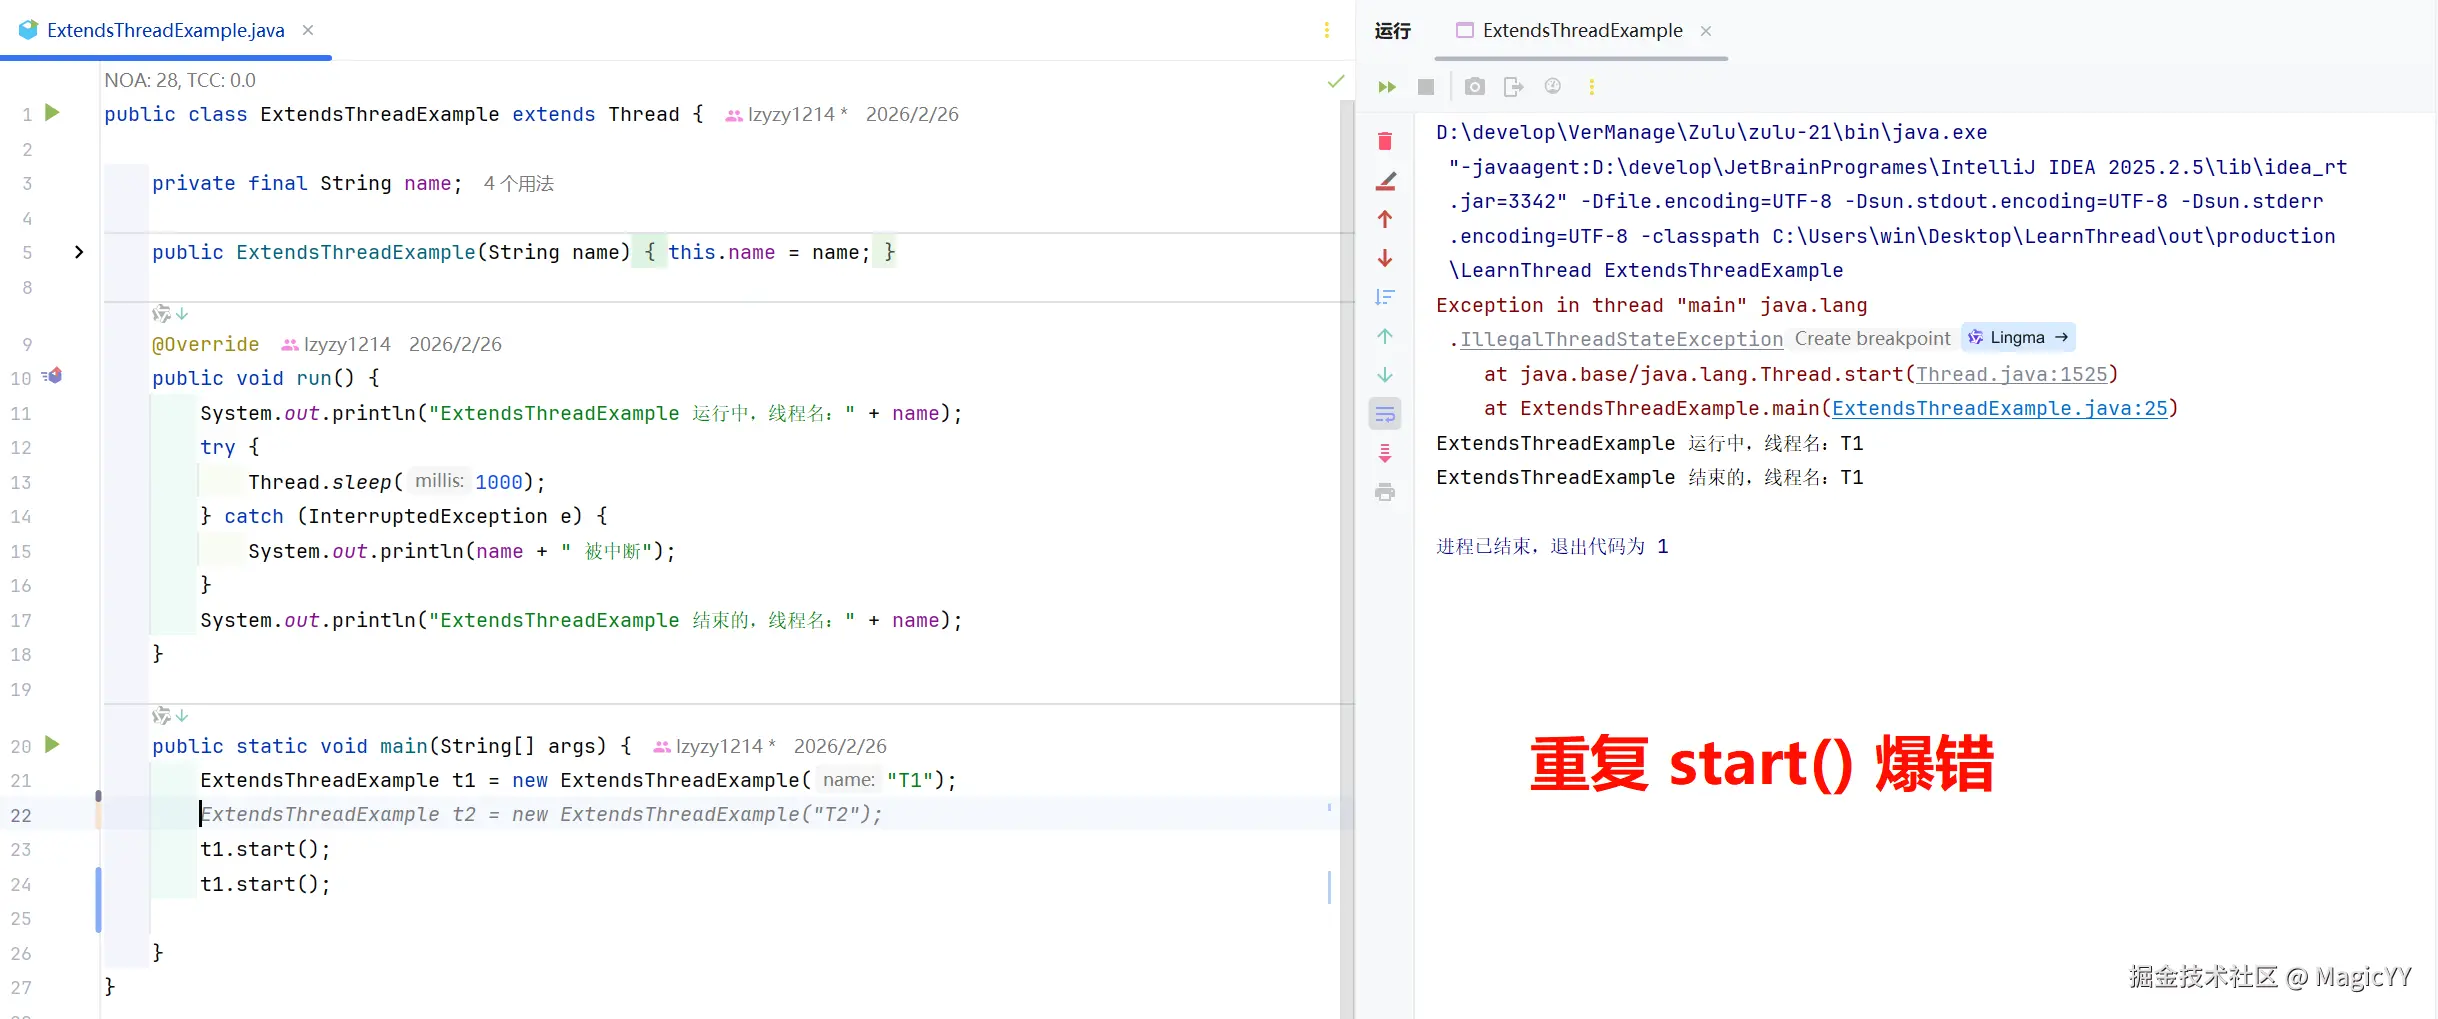Click the camera thread dump icon
The image size is (2438, 1019).
(x=1474, y=87)
